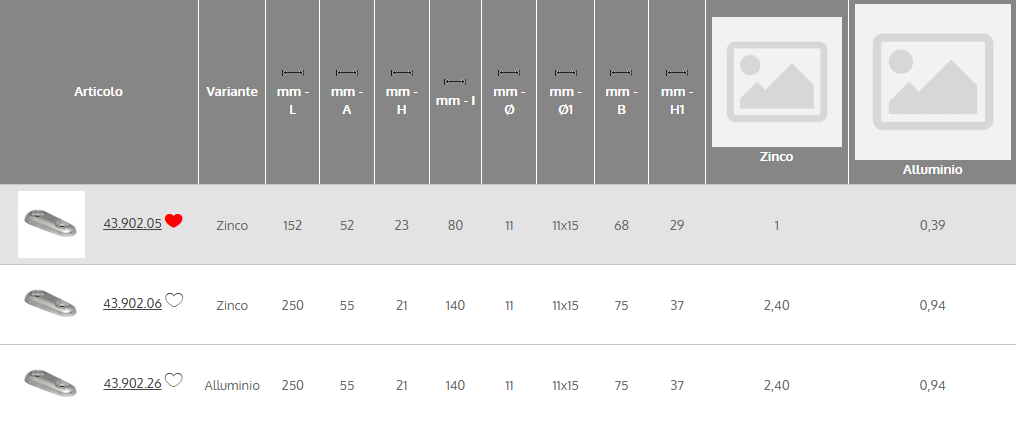The width and height of the screenshot is (1016, 421).
Task: Click dimension icon above mm - H header
Action: [x=401, y=73]
